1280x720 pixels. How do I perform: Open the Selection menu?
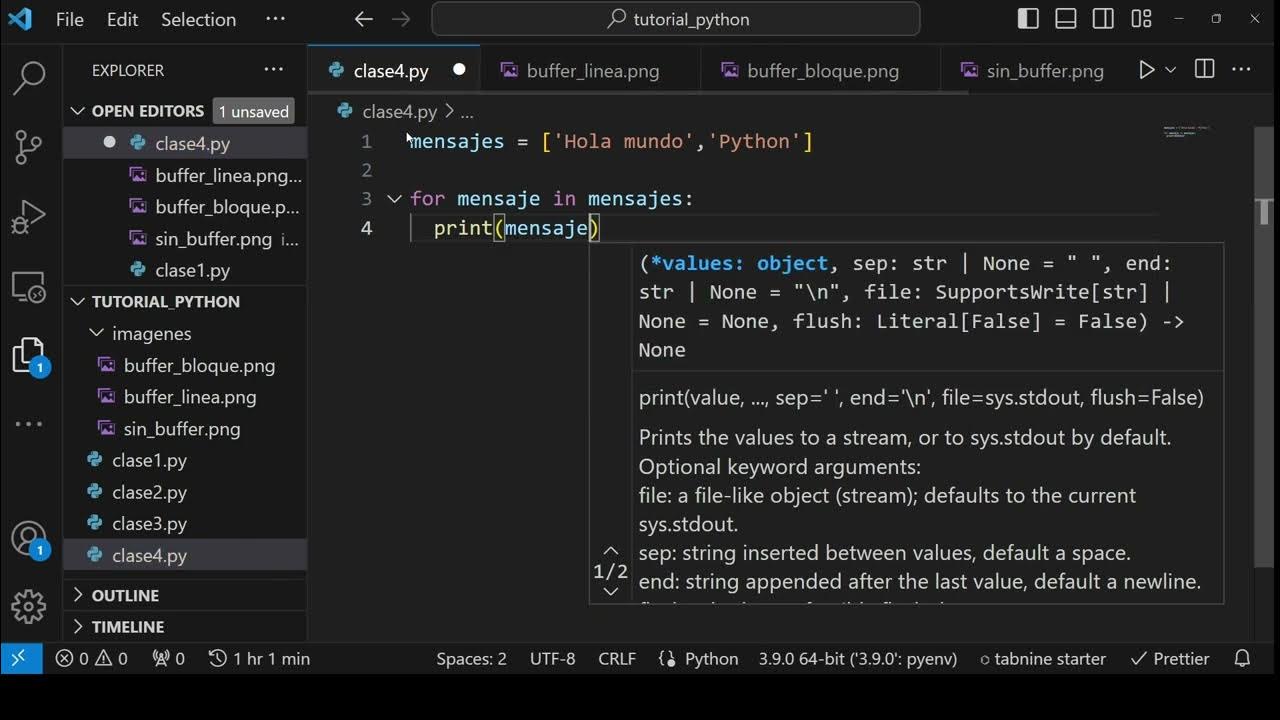point(198,19)
